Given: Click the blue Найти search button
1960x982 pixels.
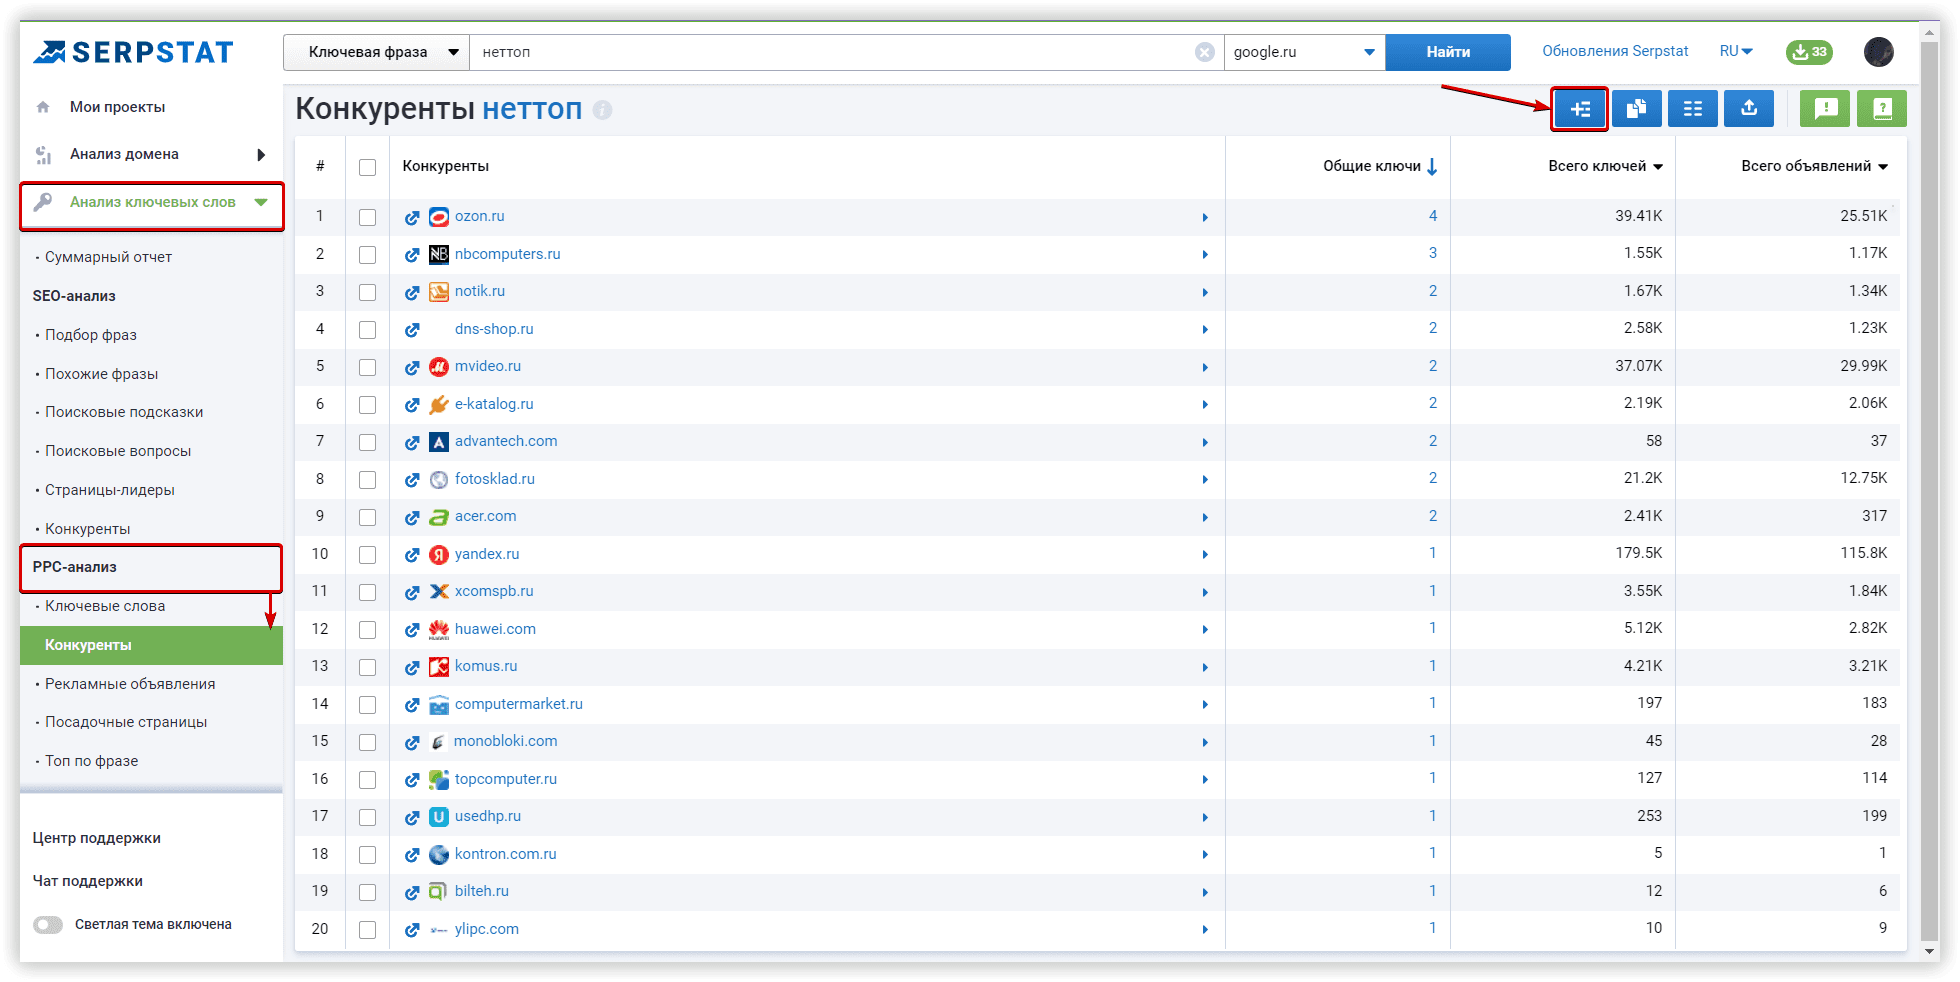Looking at the screenshot, I should point(1448,52).
